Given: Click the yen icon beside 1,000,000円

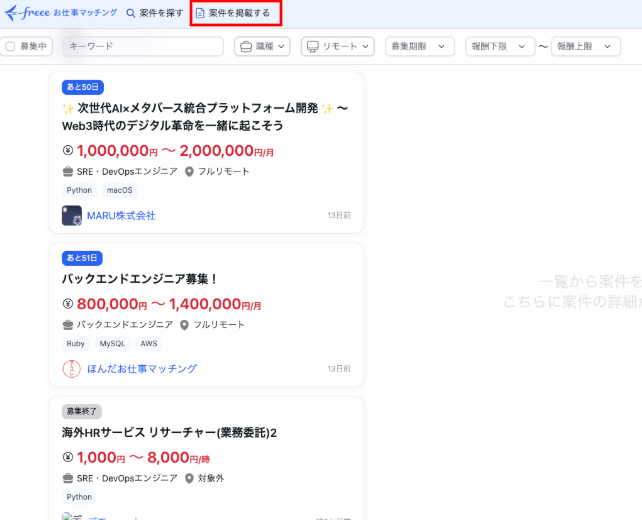Looking at the screenshot, I should coord(68,150).
